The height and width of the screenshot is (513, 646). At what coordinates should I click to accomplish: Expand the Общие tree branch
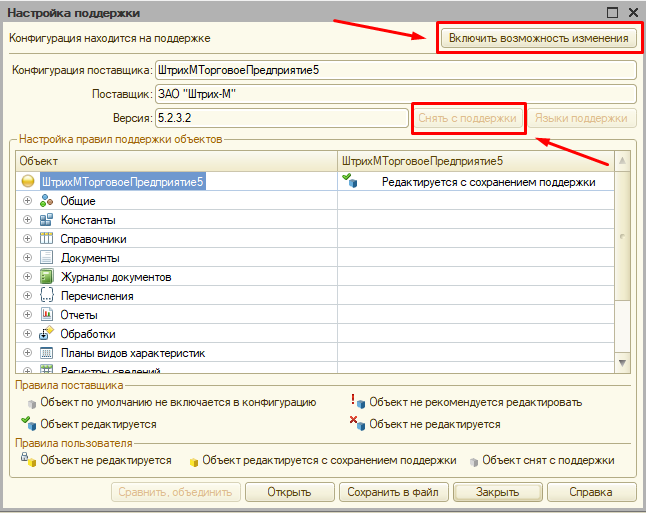(27, 201)
